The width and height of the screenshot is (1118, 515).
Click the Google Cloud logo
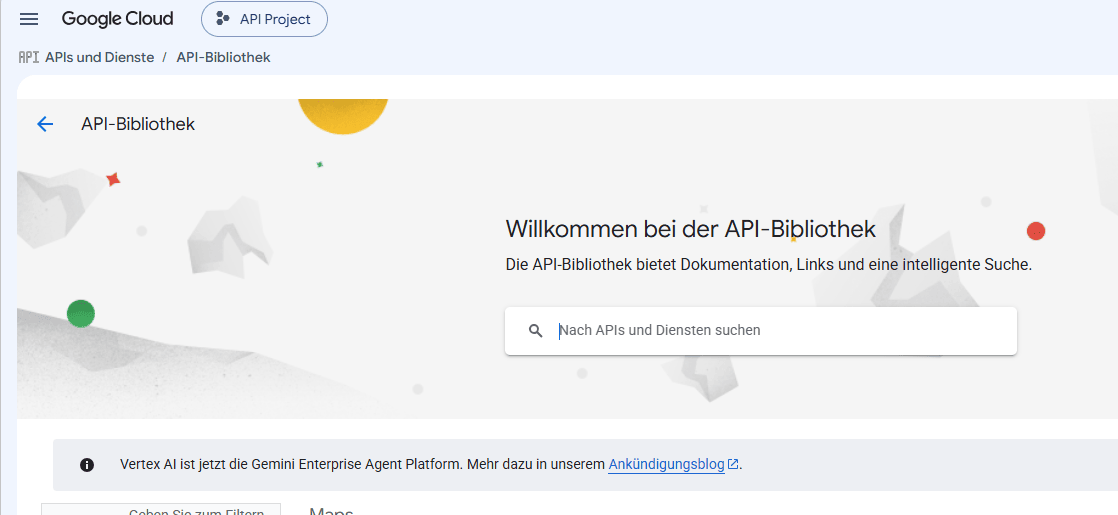118,19
